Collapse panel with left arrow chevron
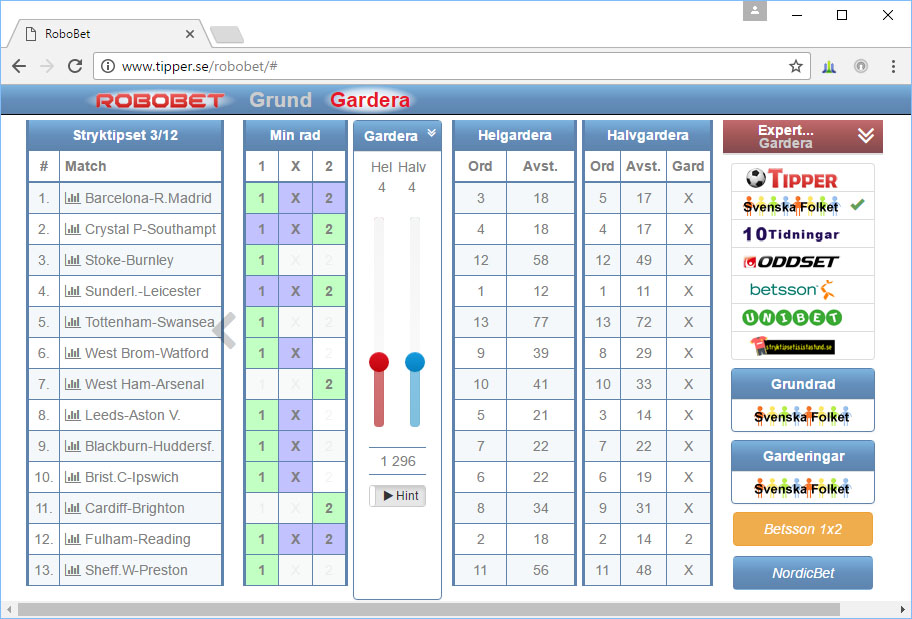This screenshot has height=619, width=912. (225, 330)
